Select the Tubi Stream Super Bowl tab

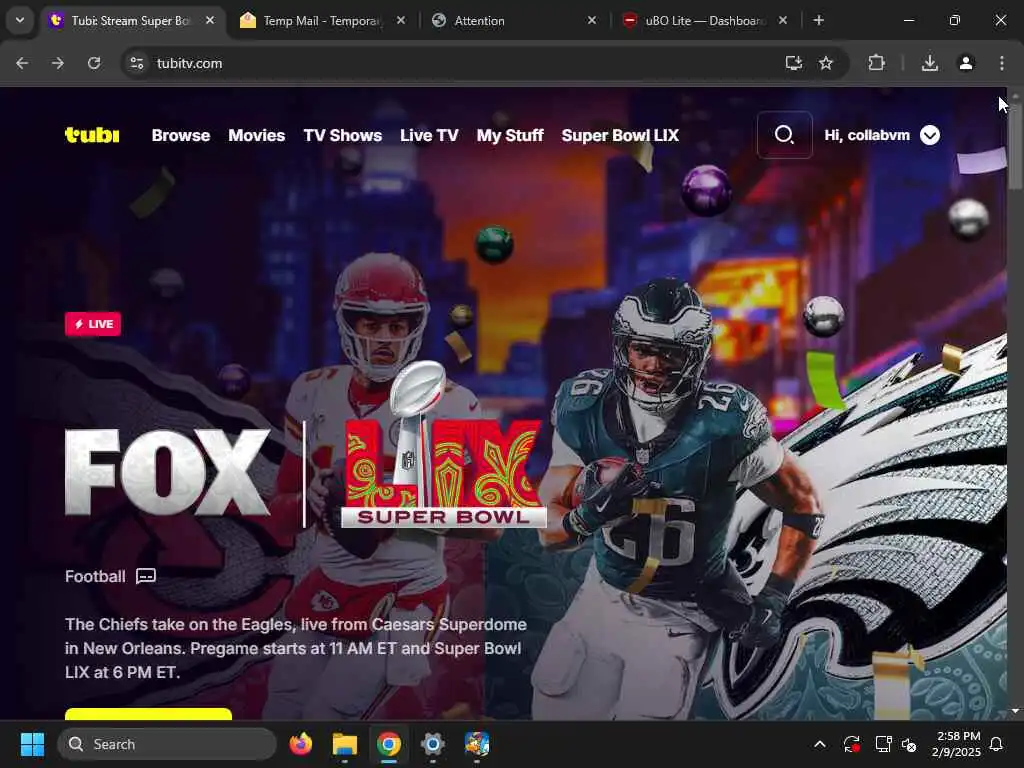click(x=129, y=21)
